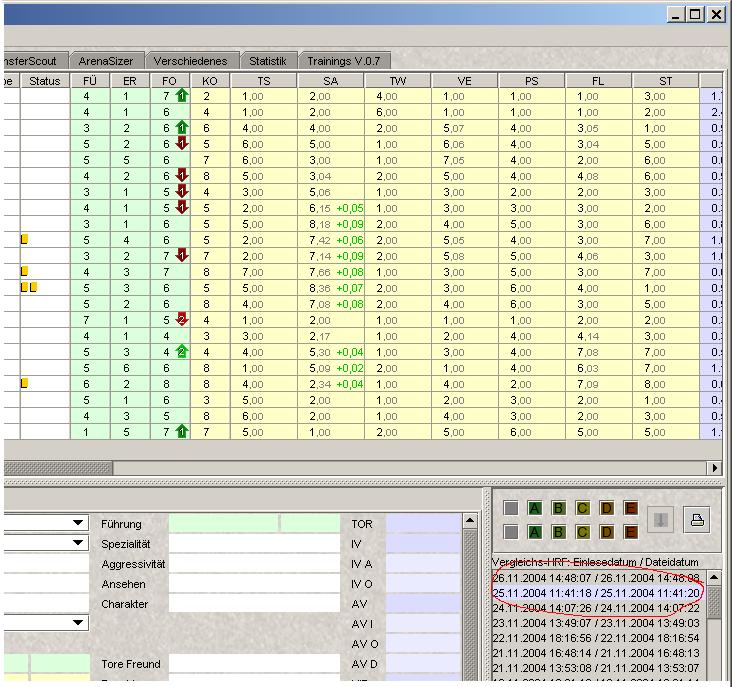732x687 pixels.
Task: Select group E in upper group row
Action: pos(631,508)
